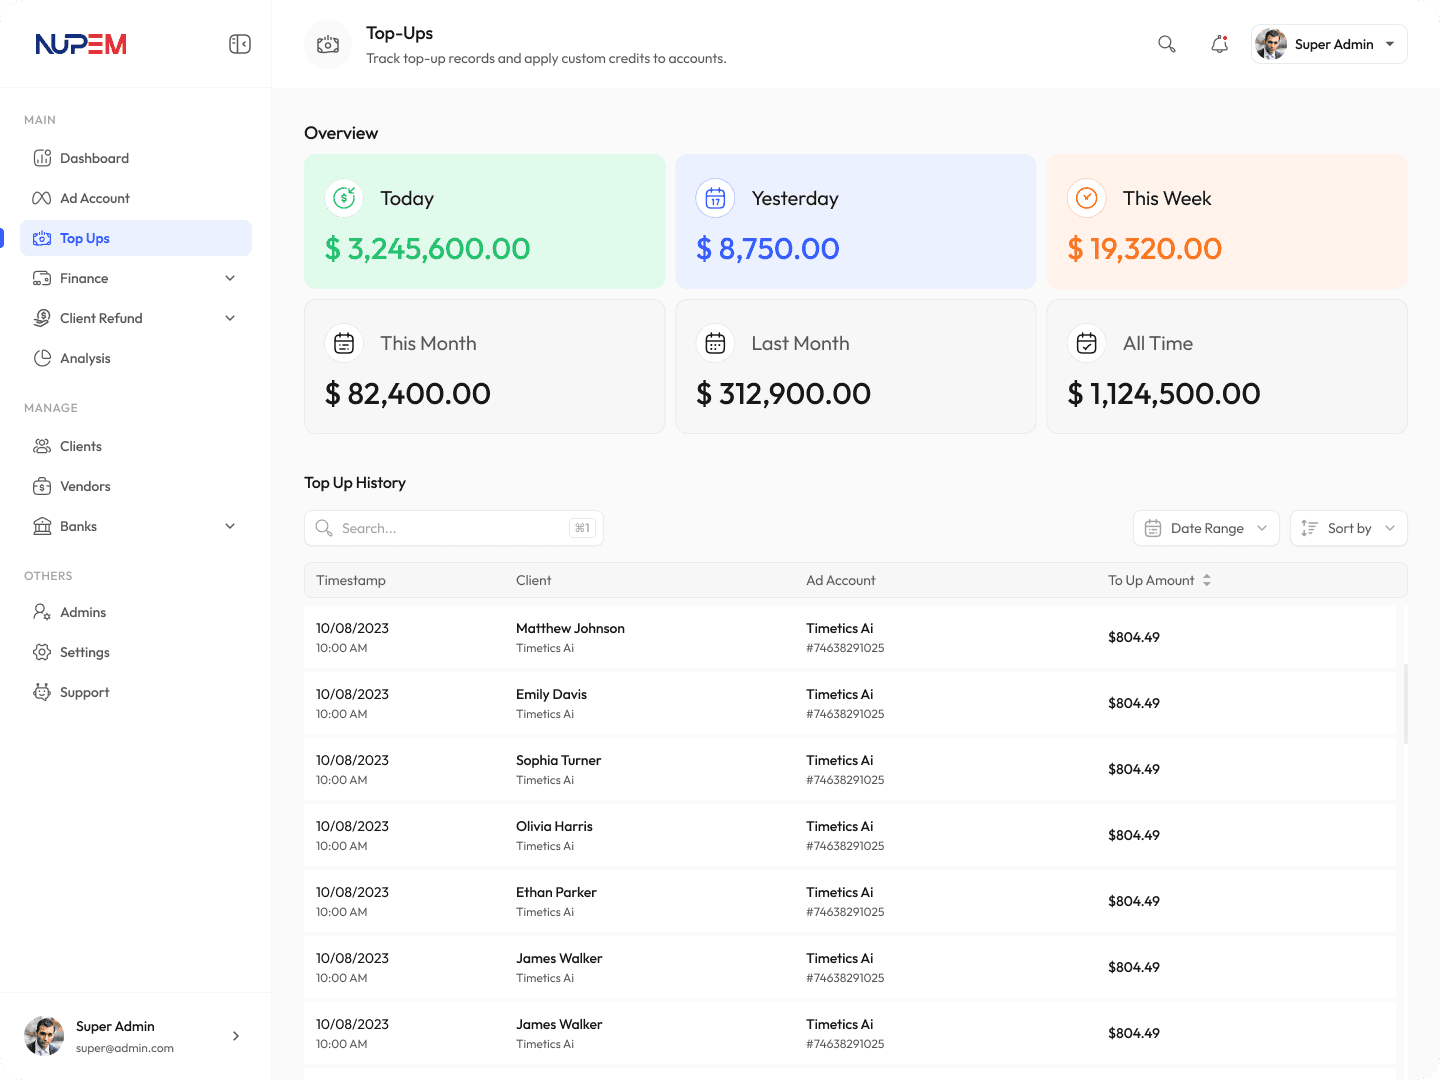1440x1080 pixels.
Task: Open the Date Range filter dropdown
Action: pyautogui.click(x=1206, y=528)
